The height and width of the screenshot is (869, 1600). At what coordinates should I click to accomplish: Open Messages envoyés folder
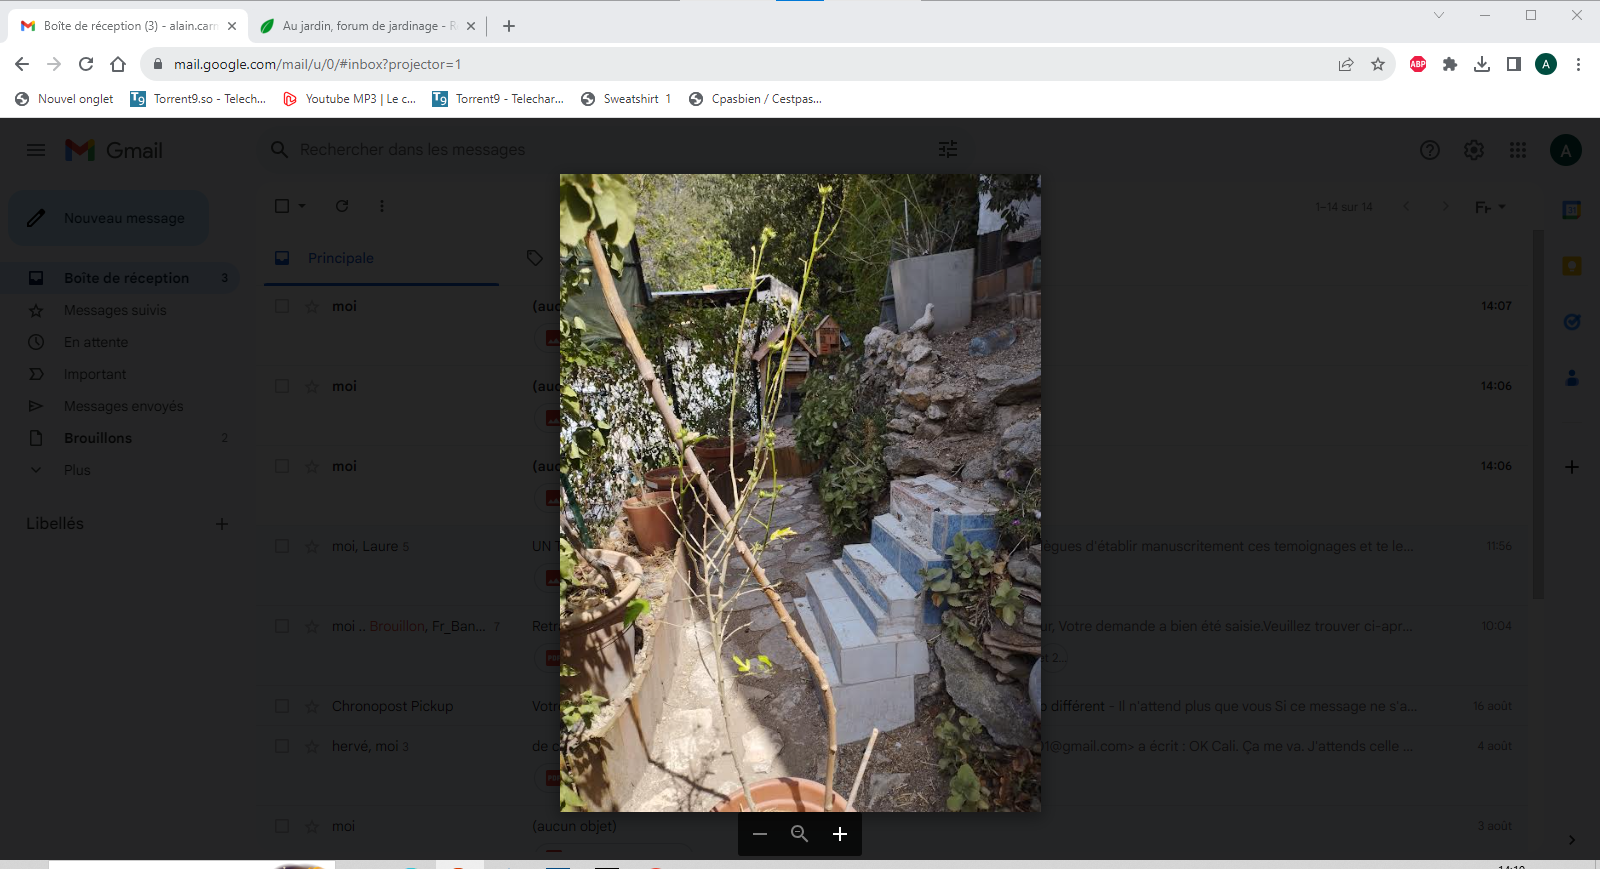tap(123, 406)
